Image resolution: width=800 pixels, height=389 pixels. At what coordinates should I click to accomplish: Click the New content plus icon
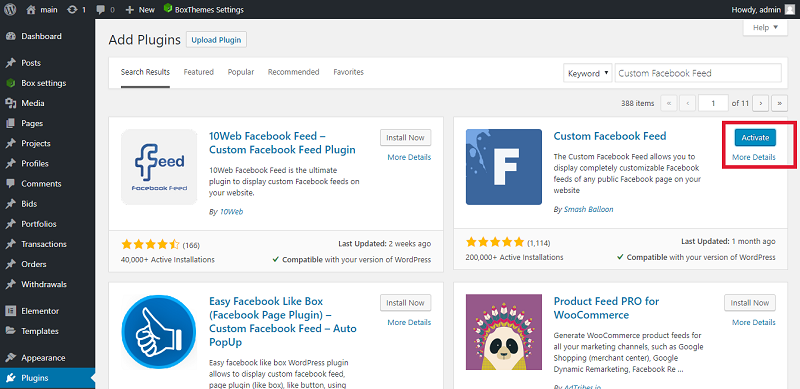pyautogui.click(x=130, y=10)
